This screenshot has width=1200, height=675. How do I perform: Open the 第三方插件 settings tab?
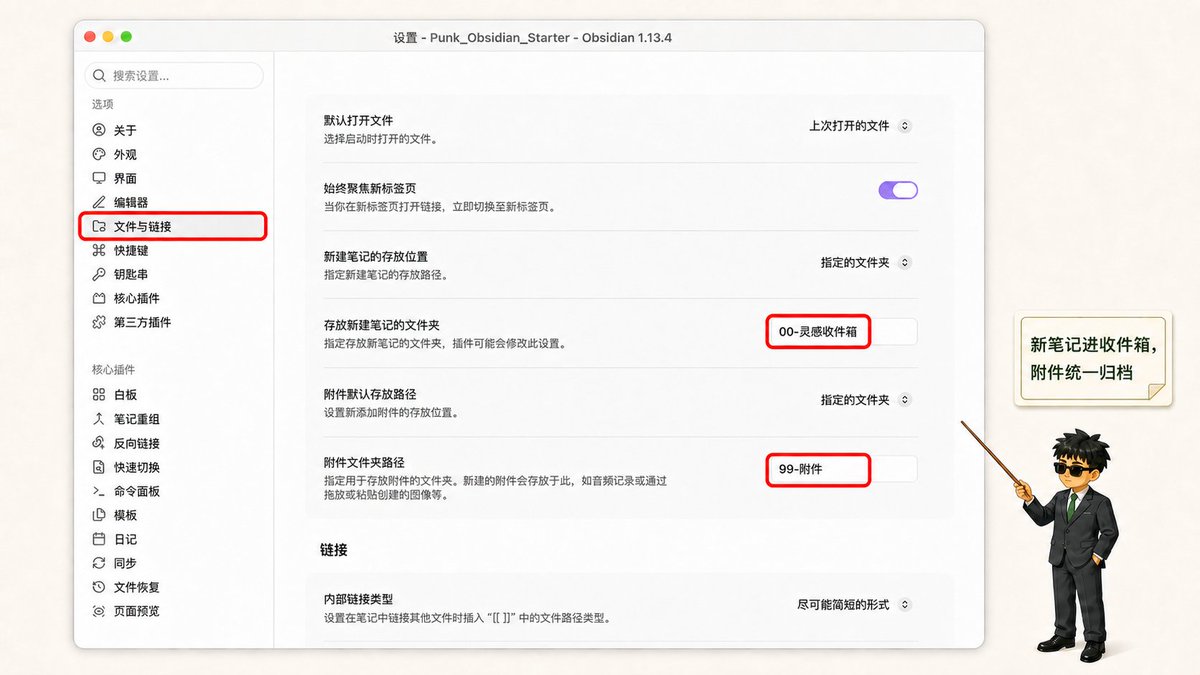[x=174, y=322]
